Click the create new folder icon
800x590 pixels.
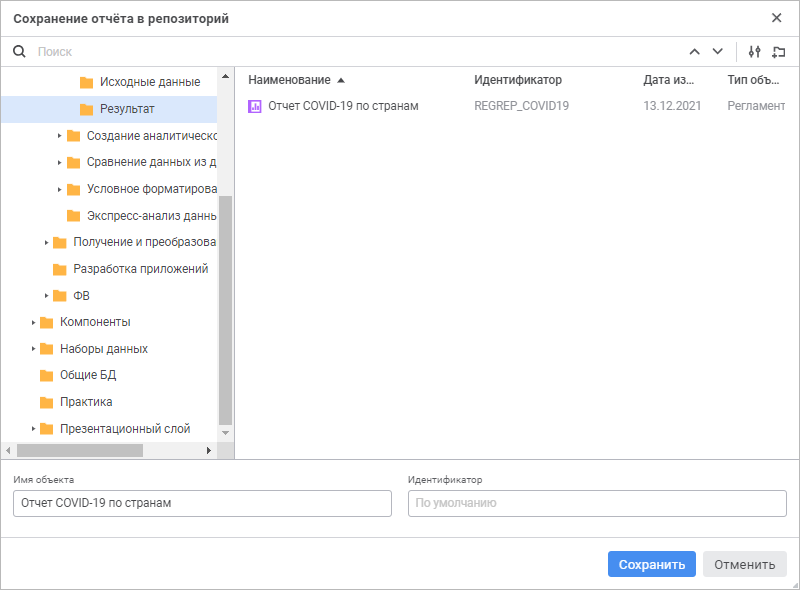point(779,51)
